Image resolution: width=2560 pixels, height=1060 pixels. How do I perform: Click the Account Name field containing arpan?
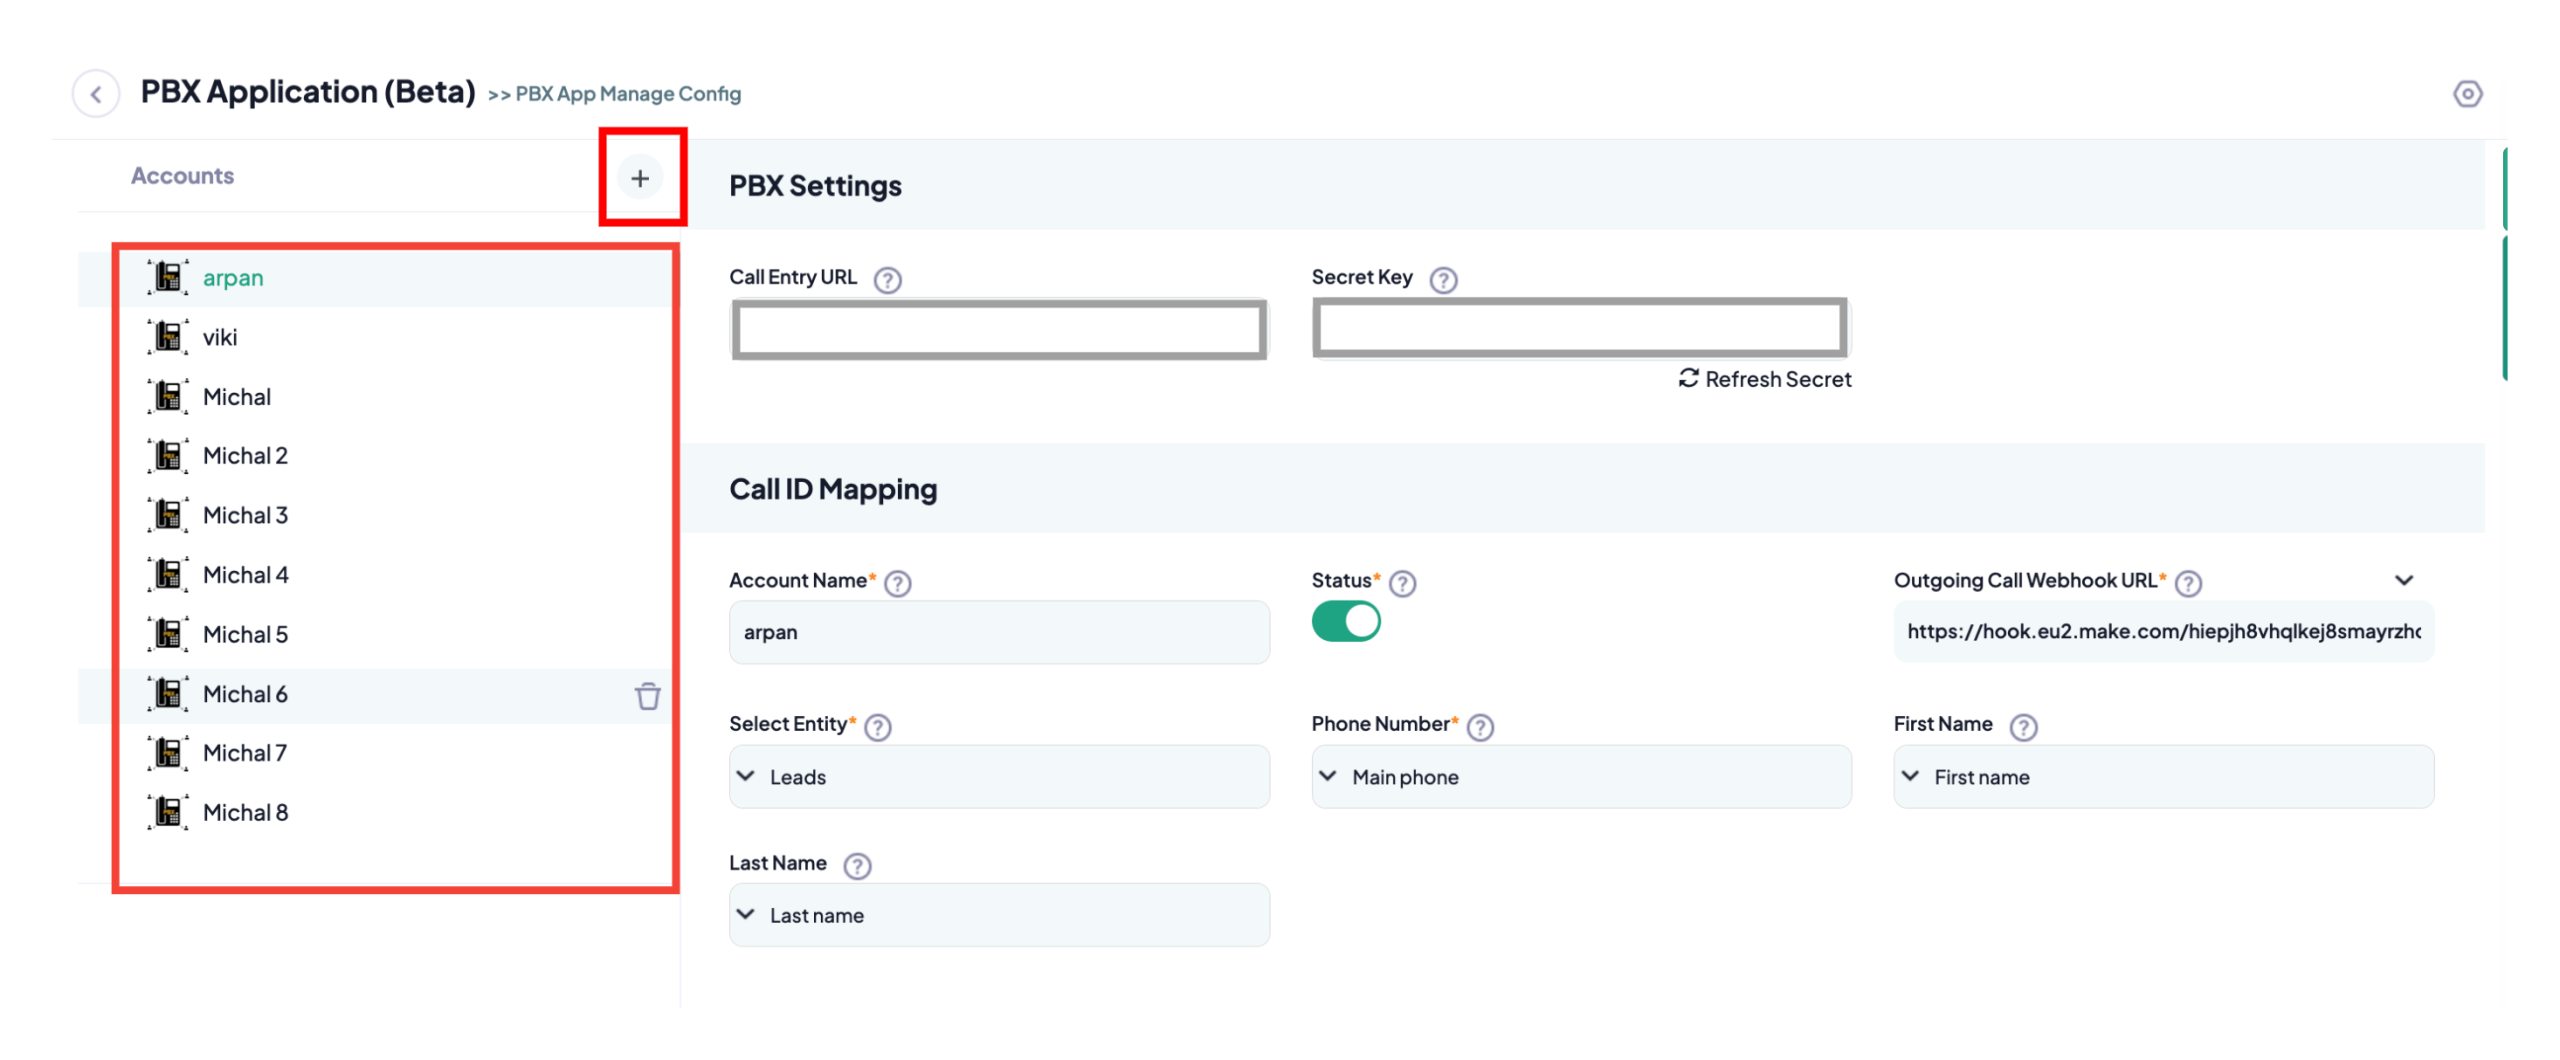[999, 632]
